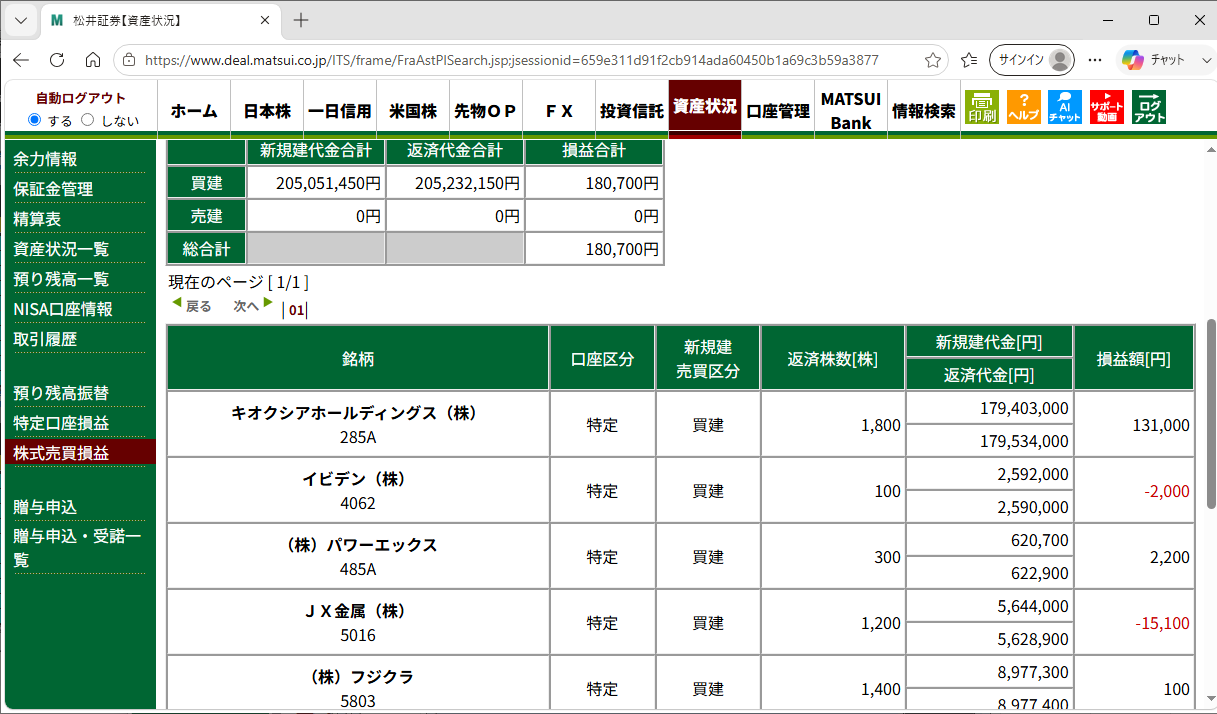This screenshot has width=1217, height=714.
Task: Go back with the browser back arrow
Action: tap(21, 60)
